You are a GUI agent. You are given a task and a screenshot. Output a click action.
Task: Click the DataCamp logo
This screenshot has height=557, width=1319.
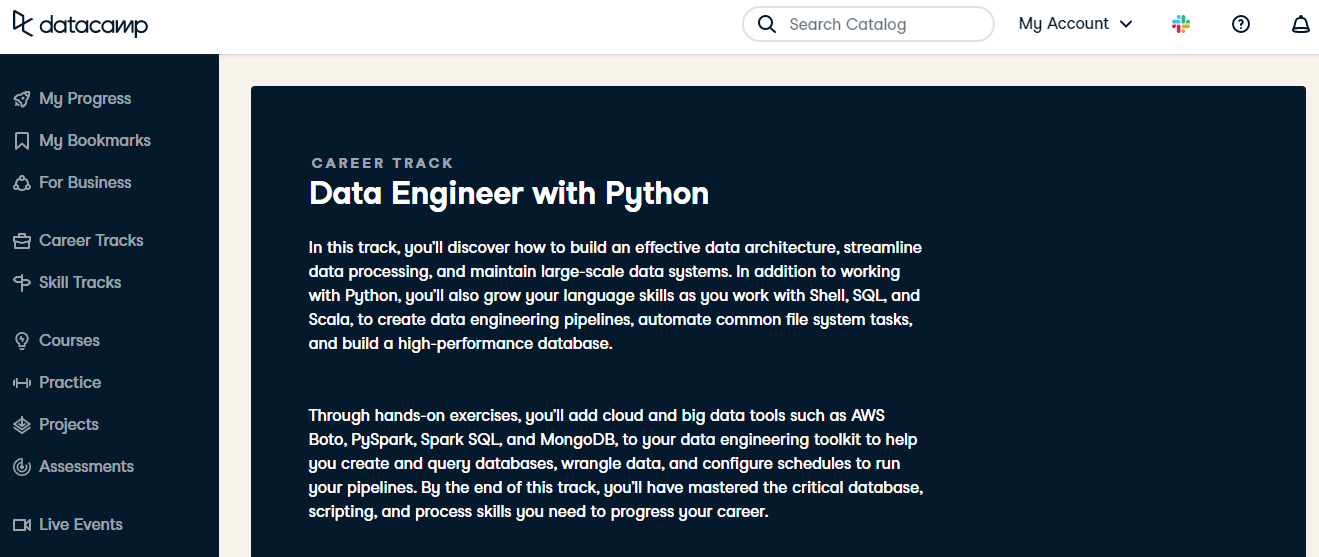(80, 24)
